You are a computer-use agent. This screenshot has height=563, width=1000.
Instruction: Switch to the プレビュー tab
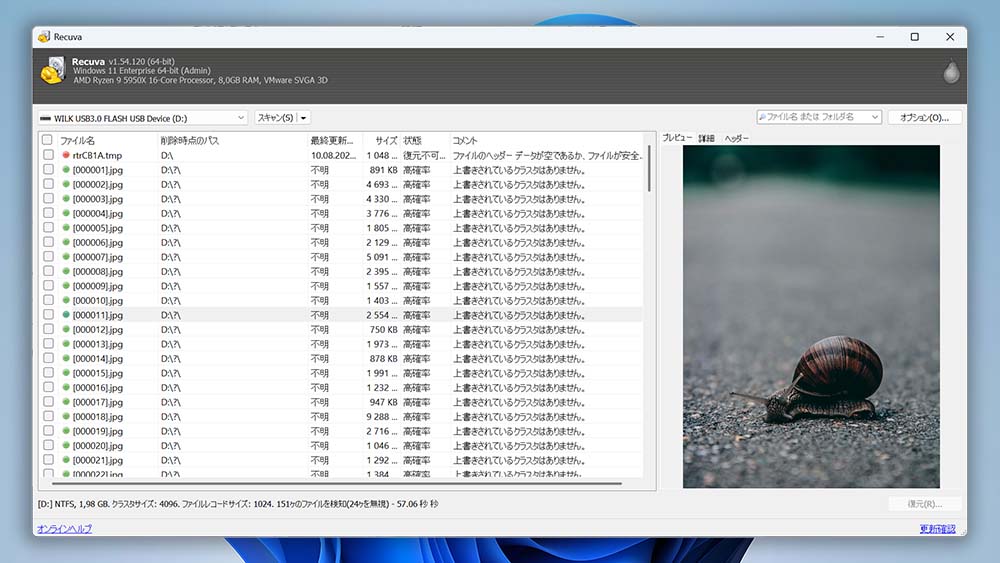677,138
